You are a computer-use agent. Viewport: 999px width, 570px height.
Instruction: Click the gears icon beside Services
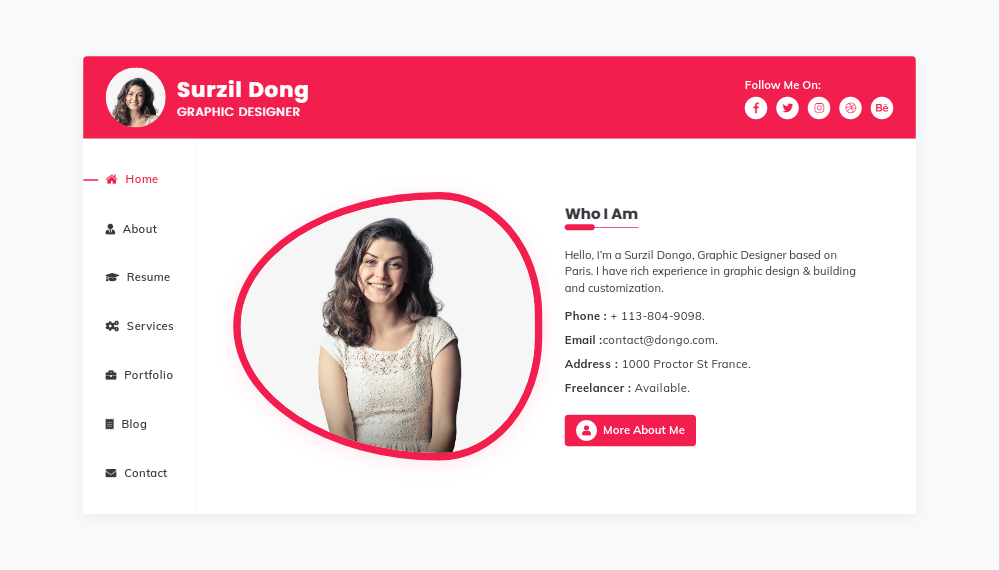tap(112, 326)
